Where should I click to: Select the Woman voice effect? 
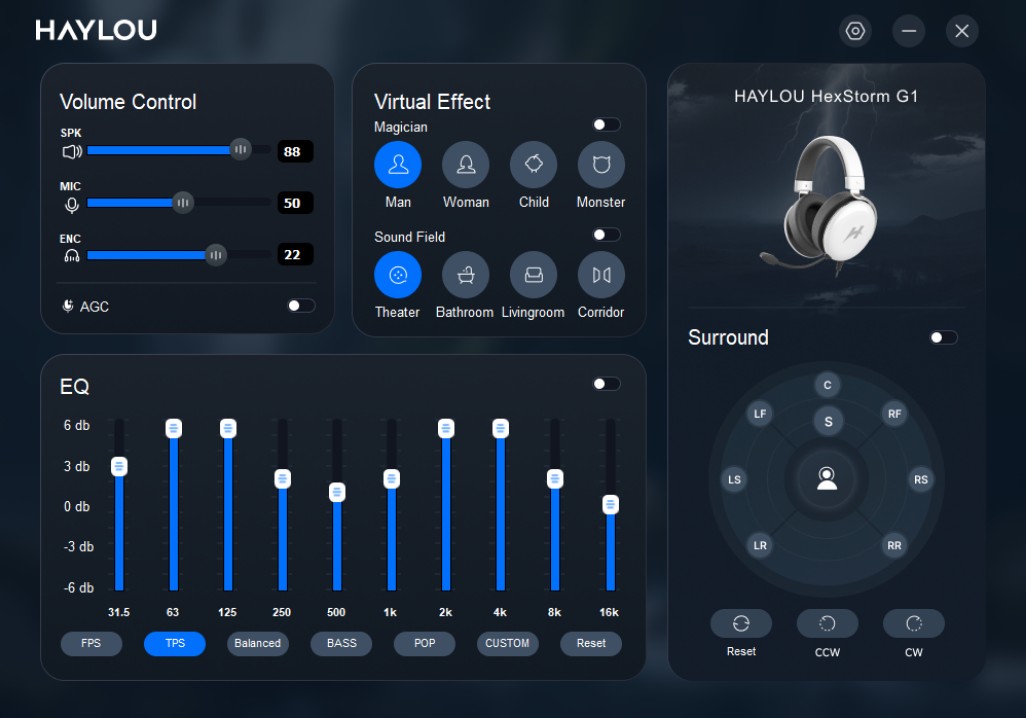coord(465,164)
